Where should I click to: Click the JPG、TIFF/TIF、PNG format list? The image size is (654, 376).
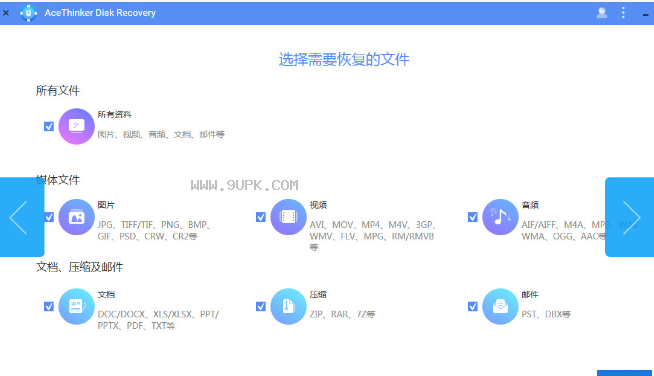[153, 230]
